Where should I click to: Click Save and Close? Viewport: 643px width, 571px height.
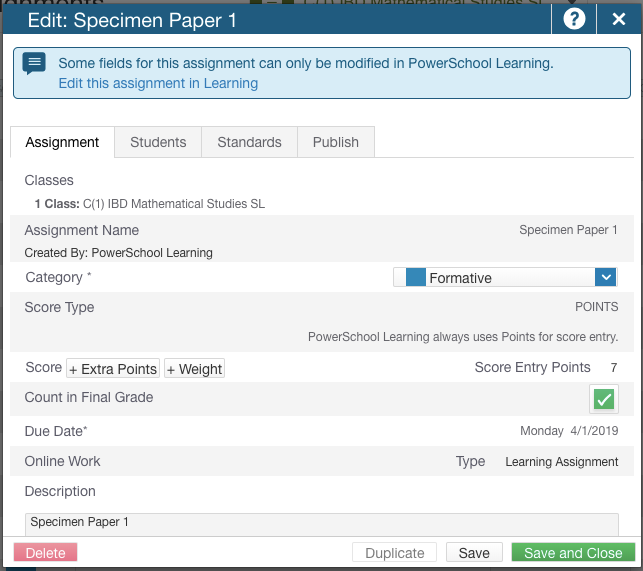[573, 553]
